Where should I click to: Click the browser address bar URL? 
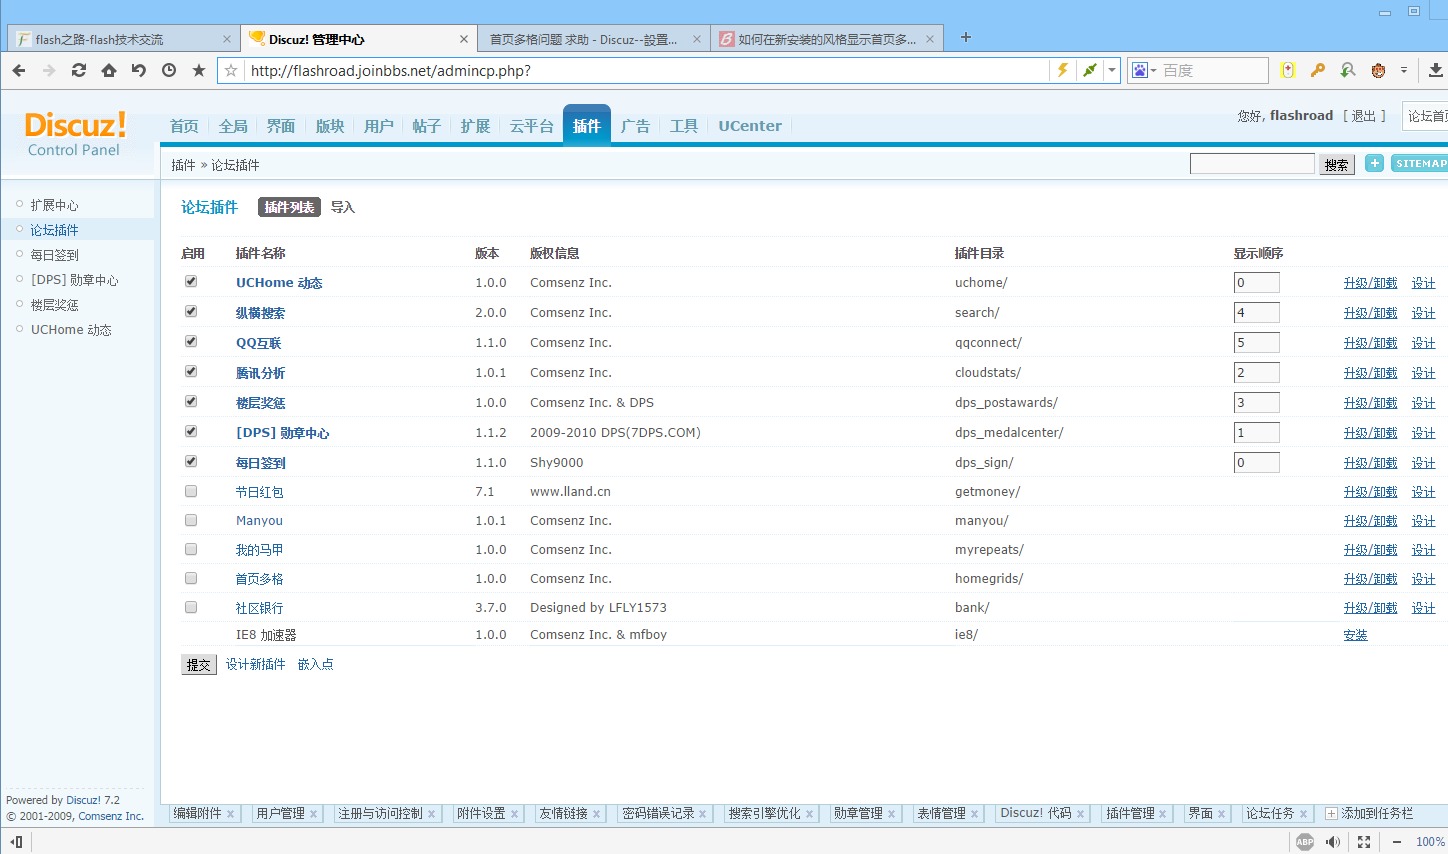click(x=390, y=71)
